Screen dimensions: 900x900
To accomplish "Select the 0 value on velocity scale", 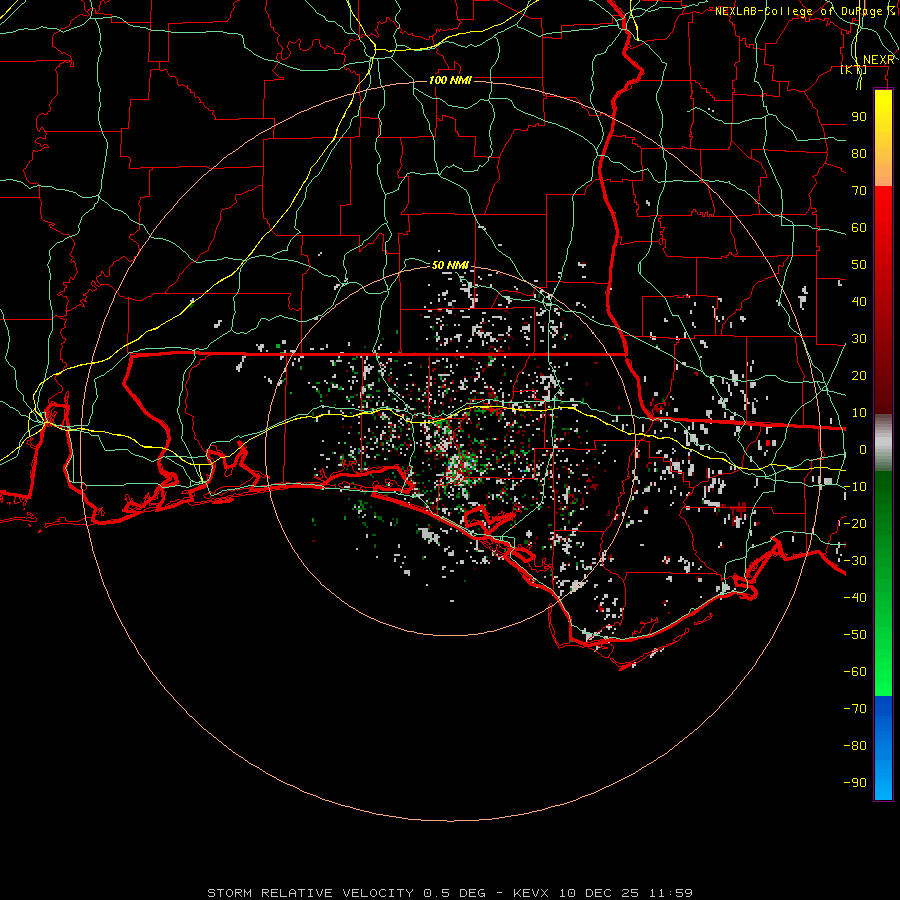I will [x=863, y=450].
